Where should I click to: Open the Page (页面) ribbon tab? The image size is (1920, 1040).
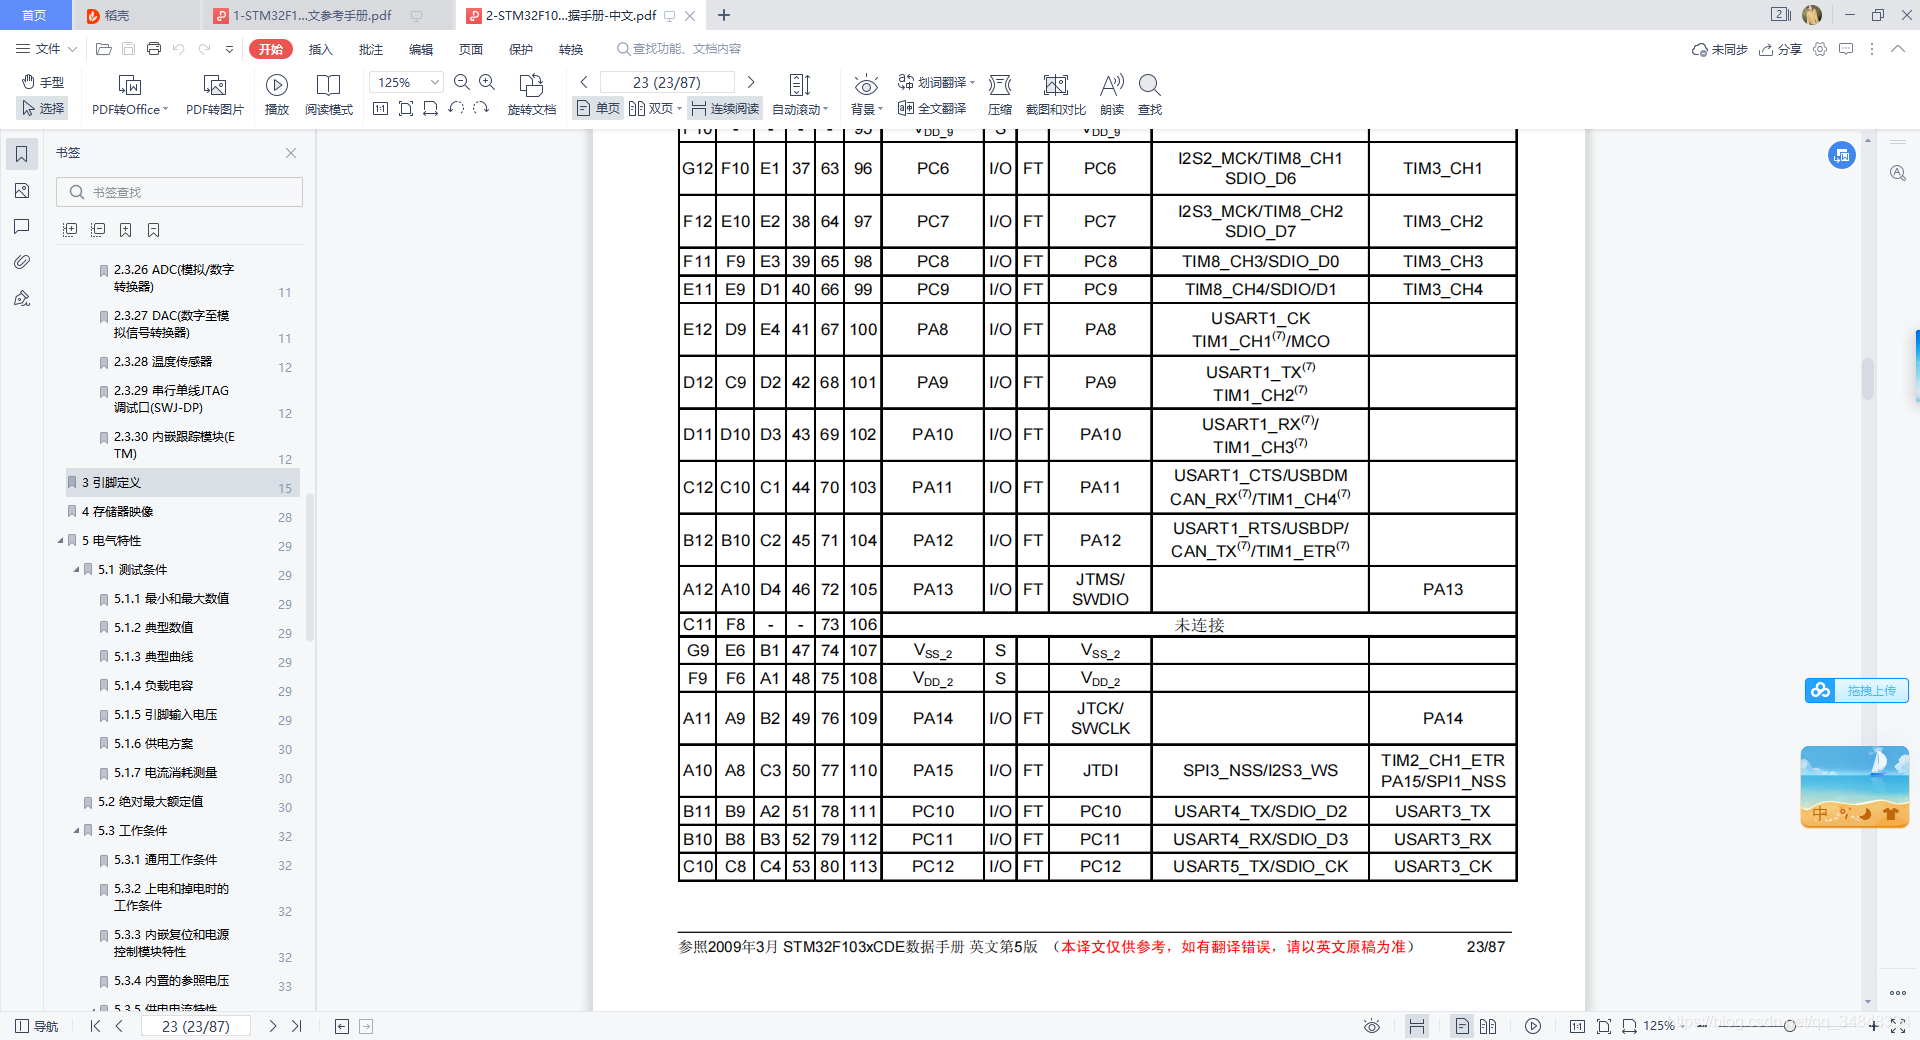pos(471,49)
